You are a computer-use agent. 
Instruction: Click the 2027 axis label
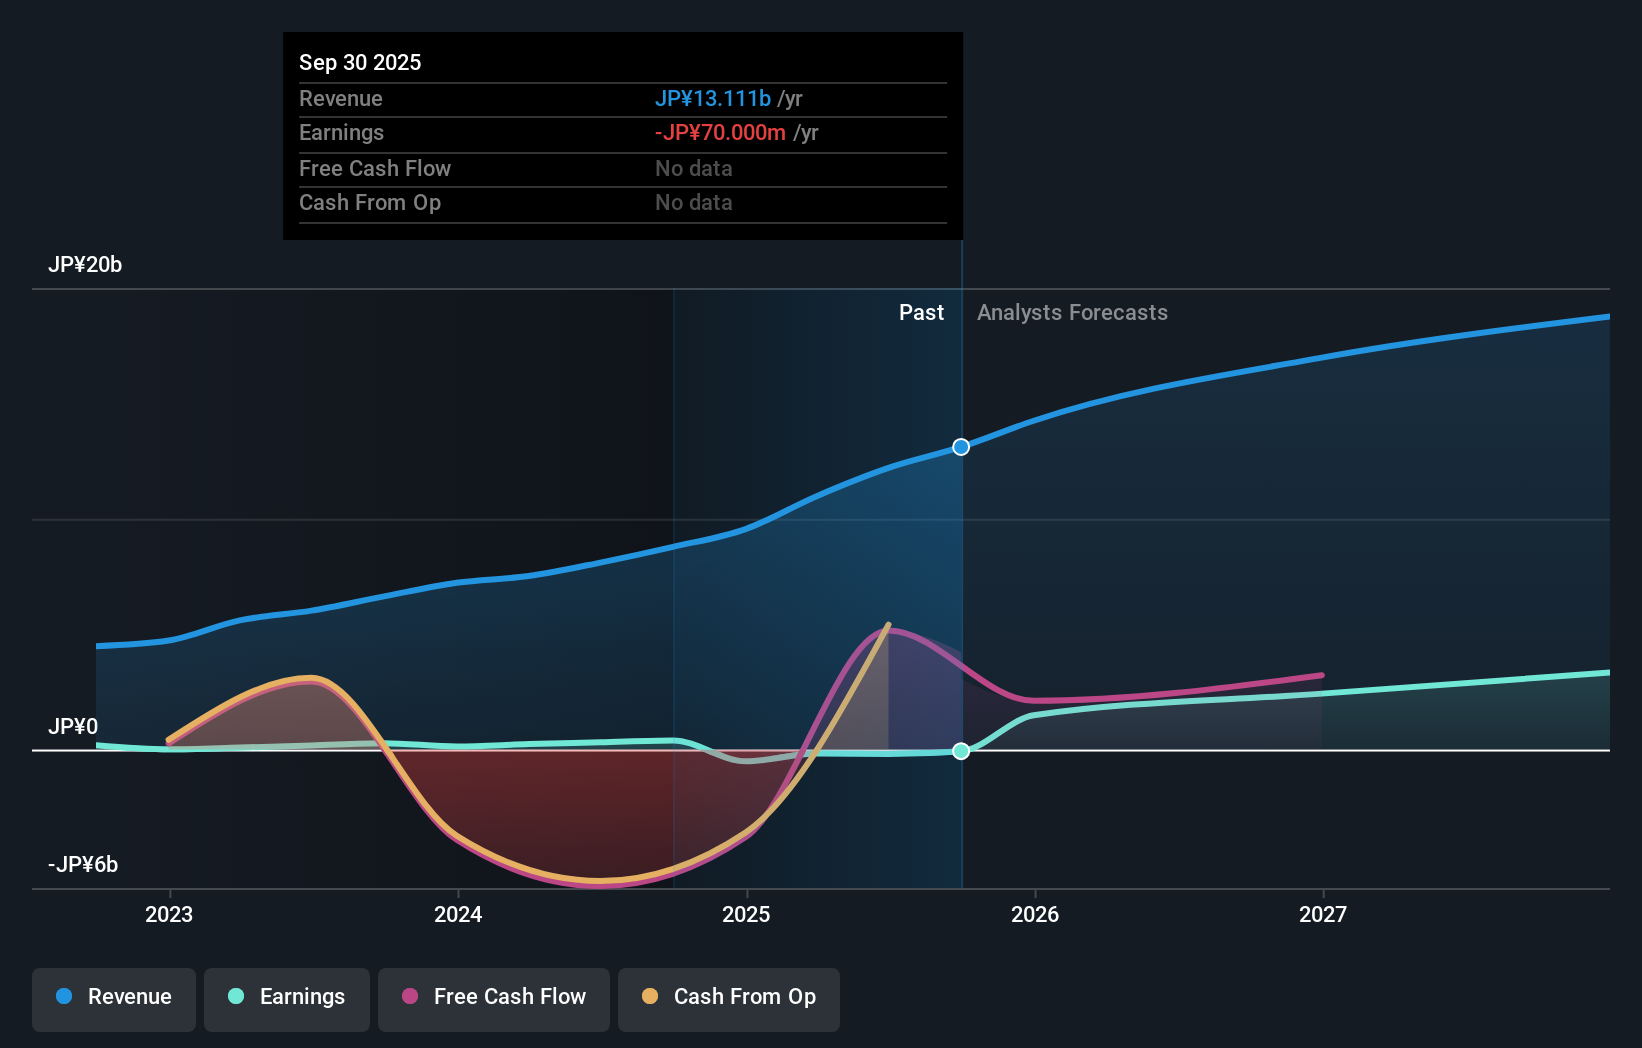click(x=1324, y=914)
